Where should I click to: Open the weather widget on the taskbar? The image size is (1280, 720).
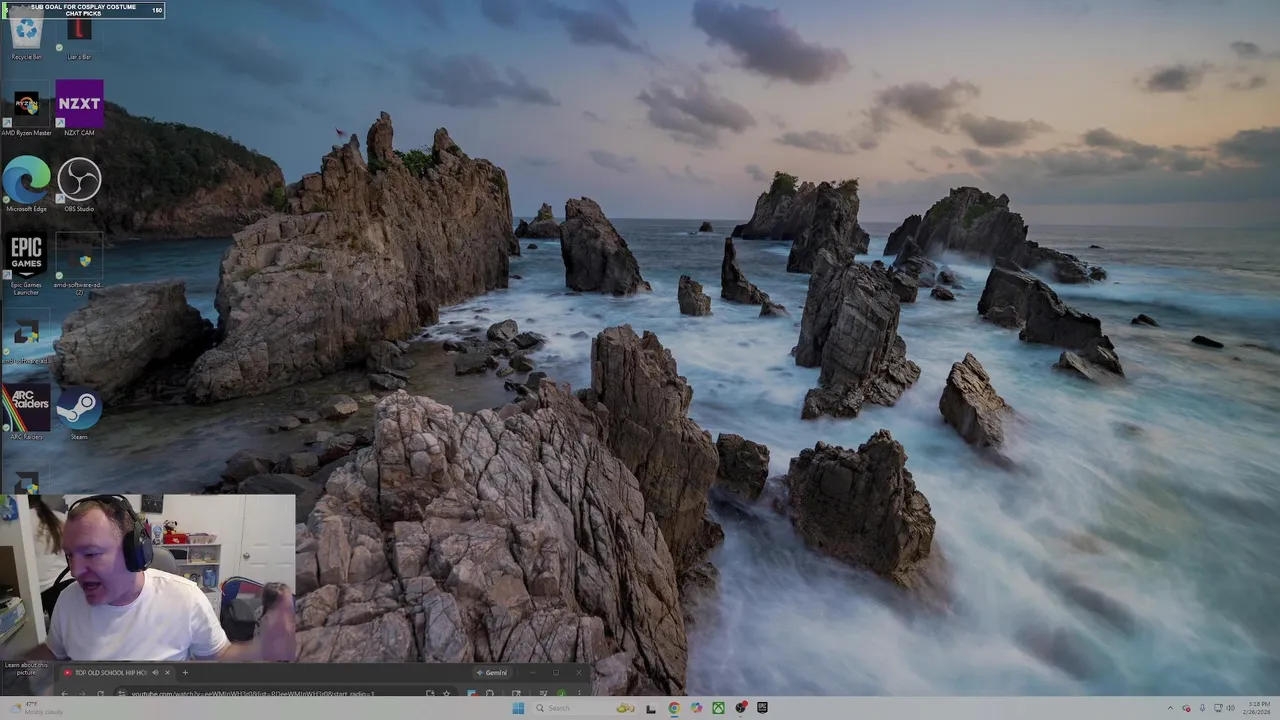tap(36, 708)
